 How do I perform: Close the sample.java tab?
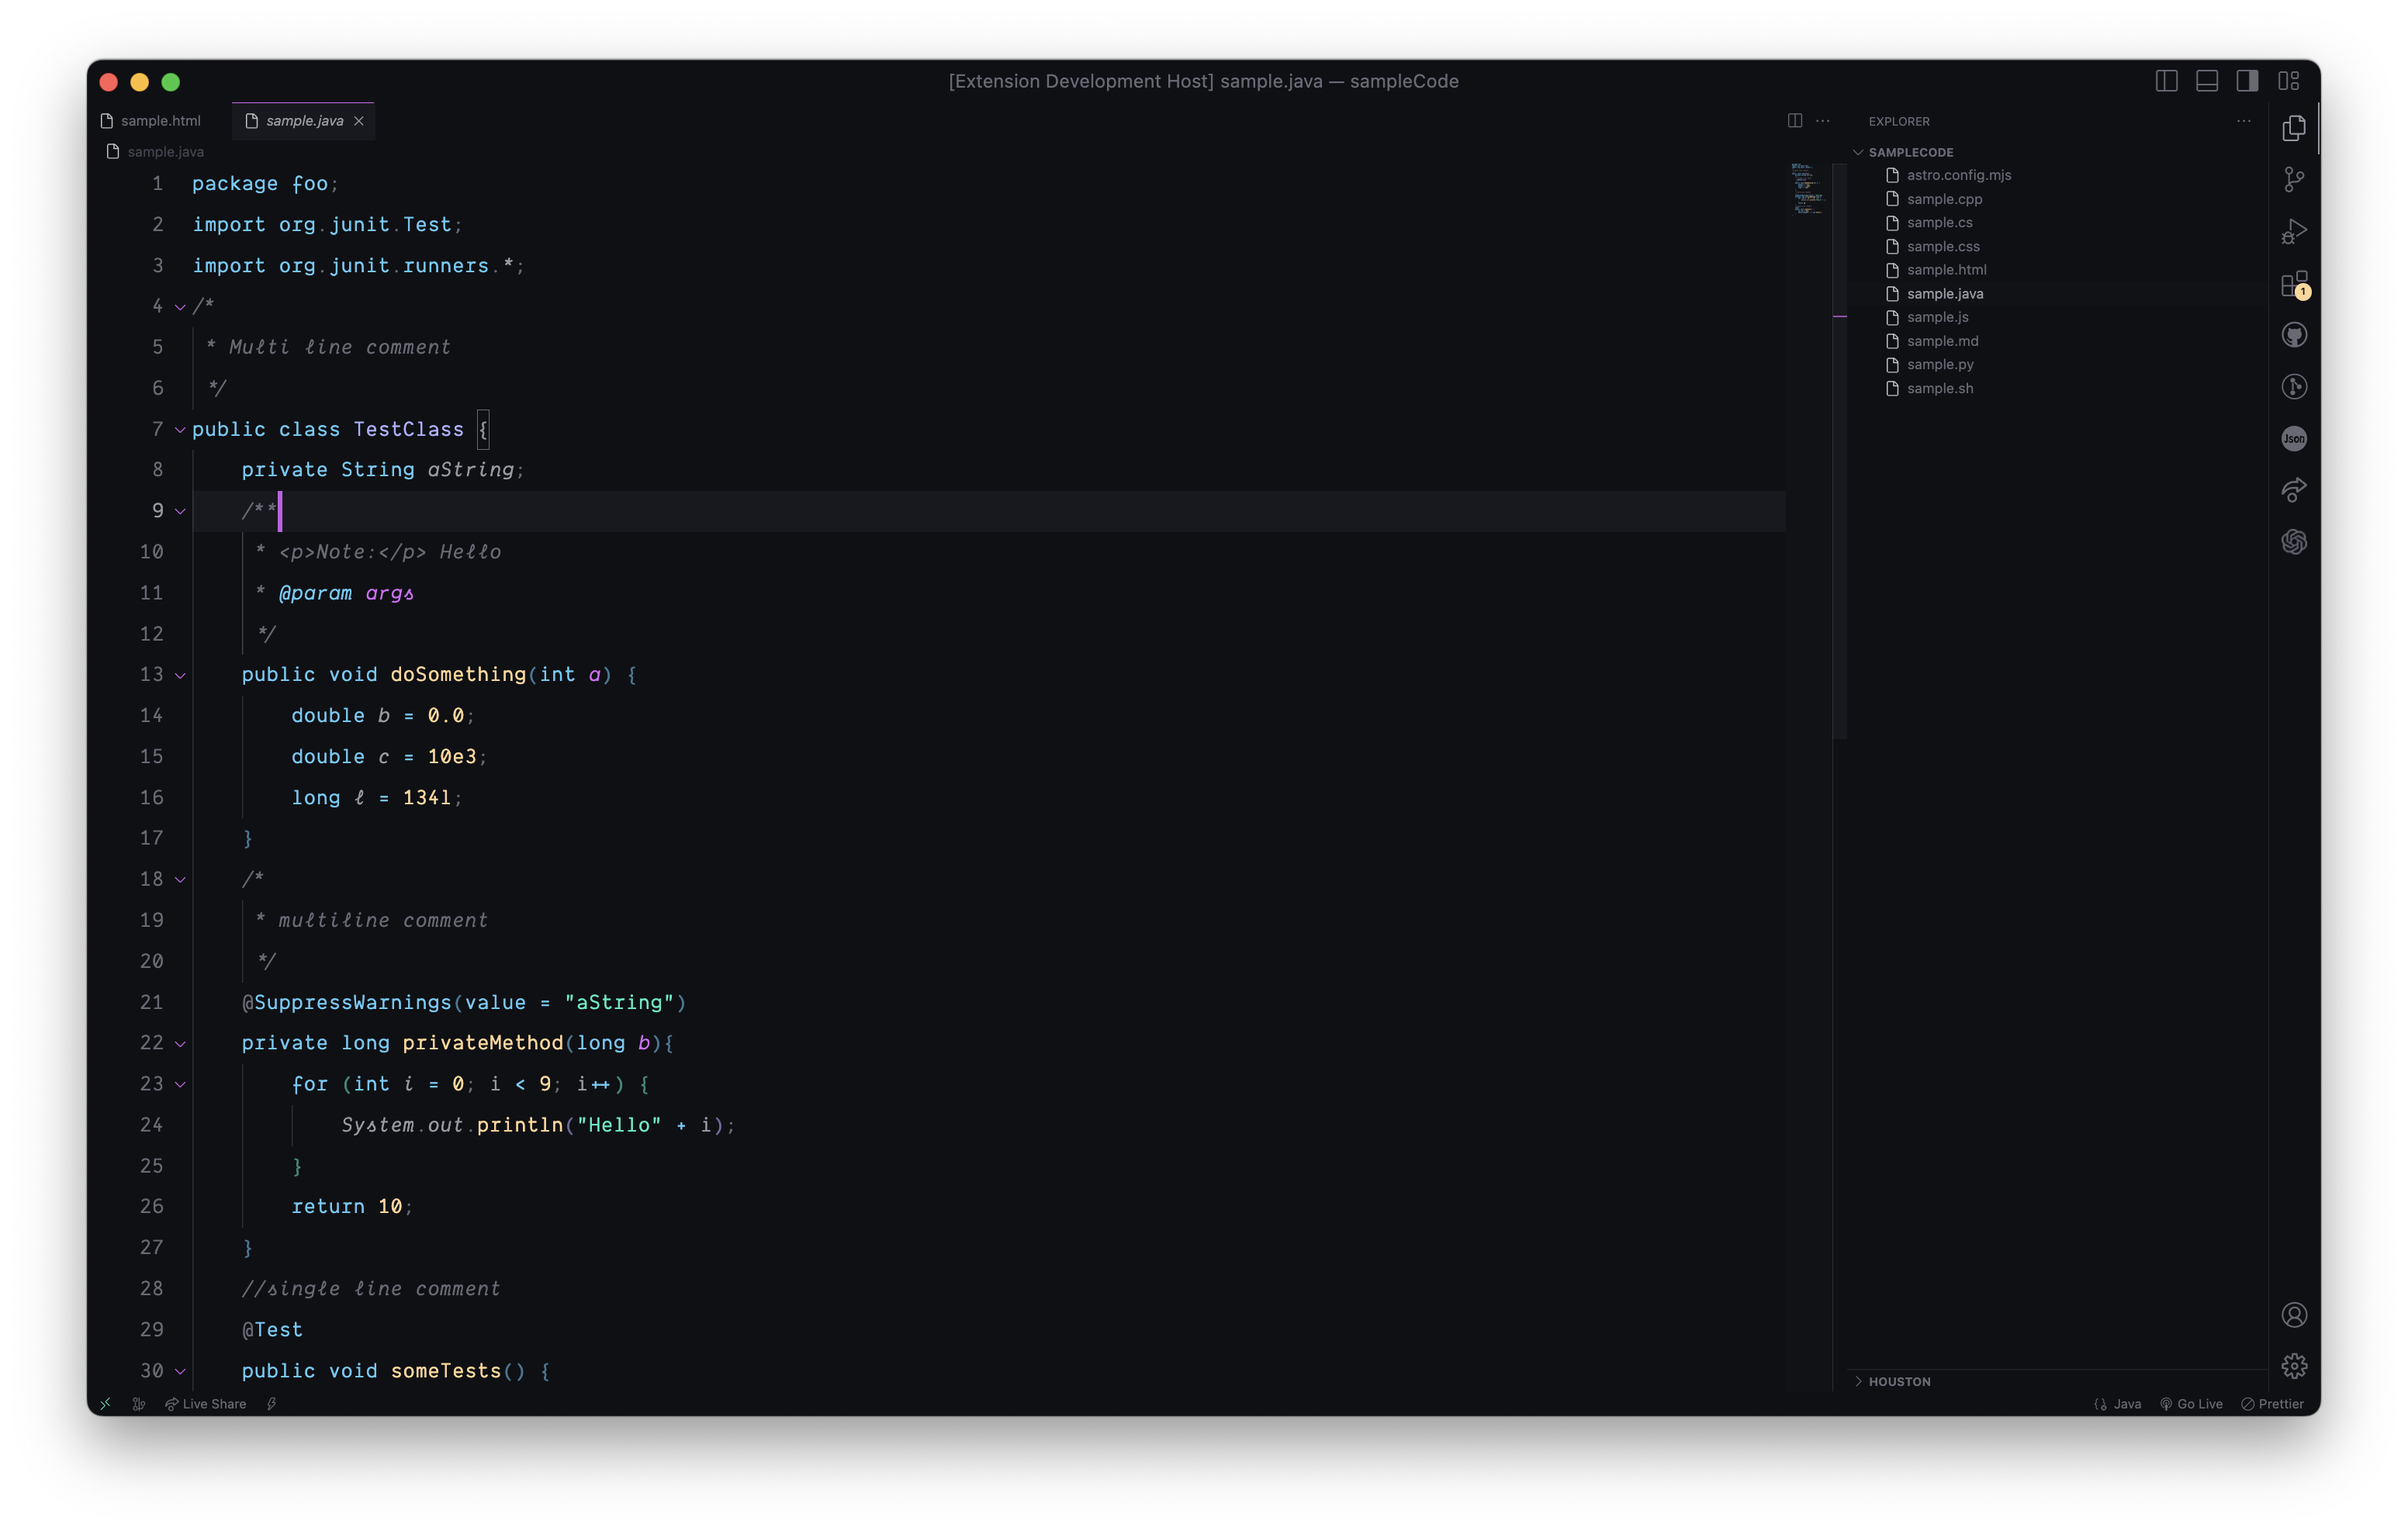359,121
